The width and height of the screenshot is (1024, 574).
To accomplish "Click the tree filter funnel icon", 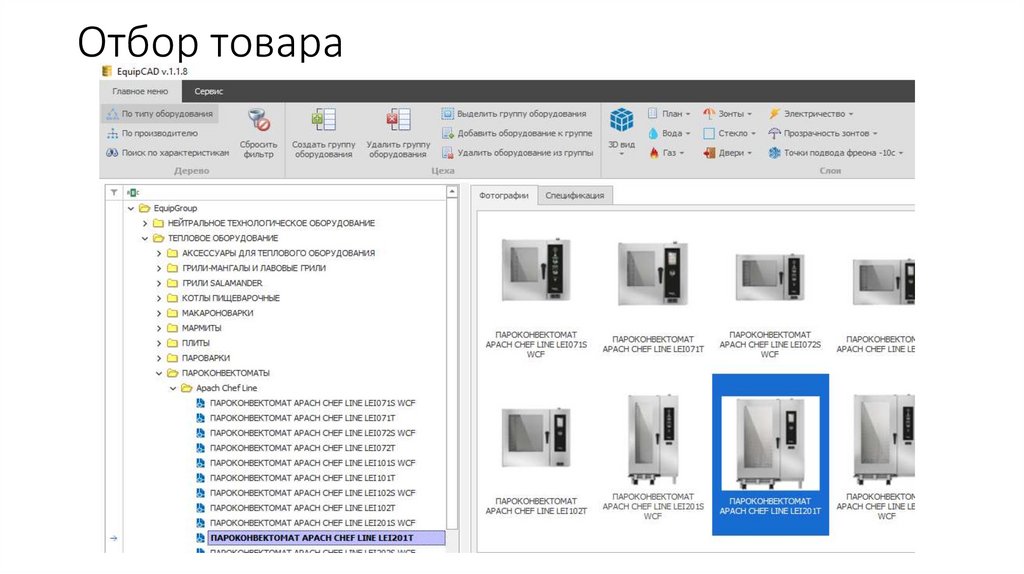I will click(x=114, y=193).
